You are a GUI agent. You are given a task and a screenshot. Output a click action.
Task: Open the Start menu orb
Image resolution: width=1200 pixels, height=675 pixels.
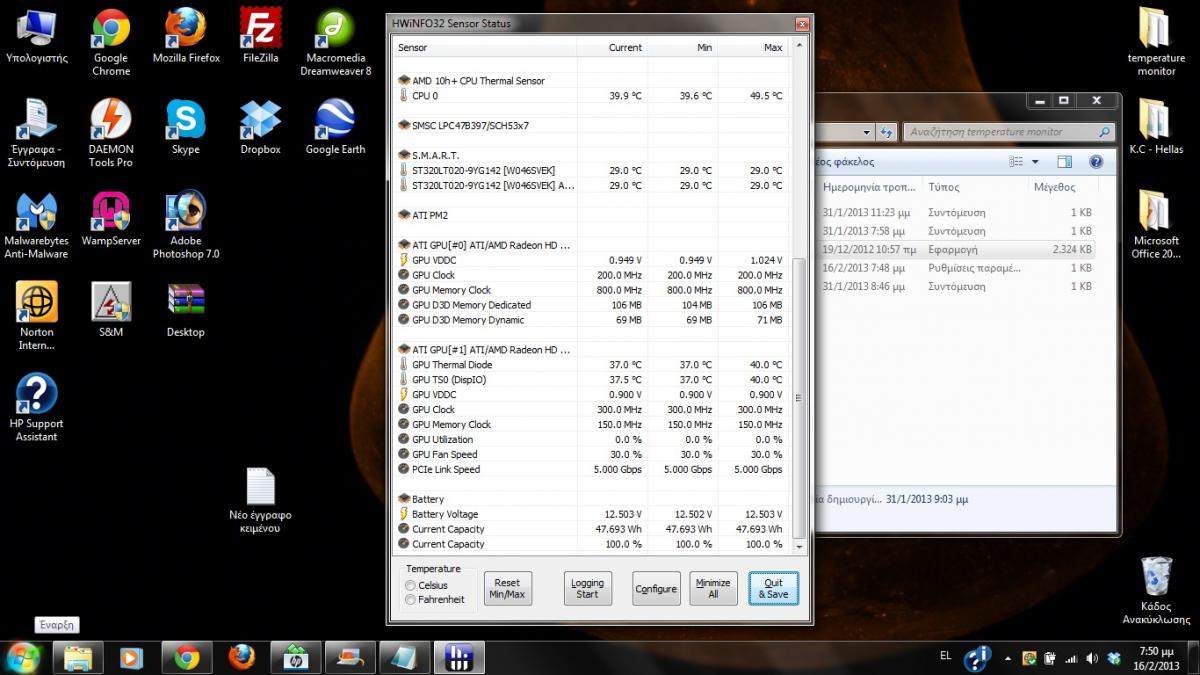23,657
